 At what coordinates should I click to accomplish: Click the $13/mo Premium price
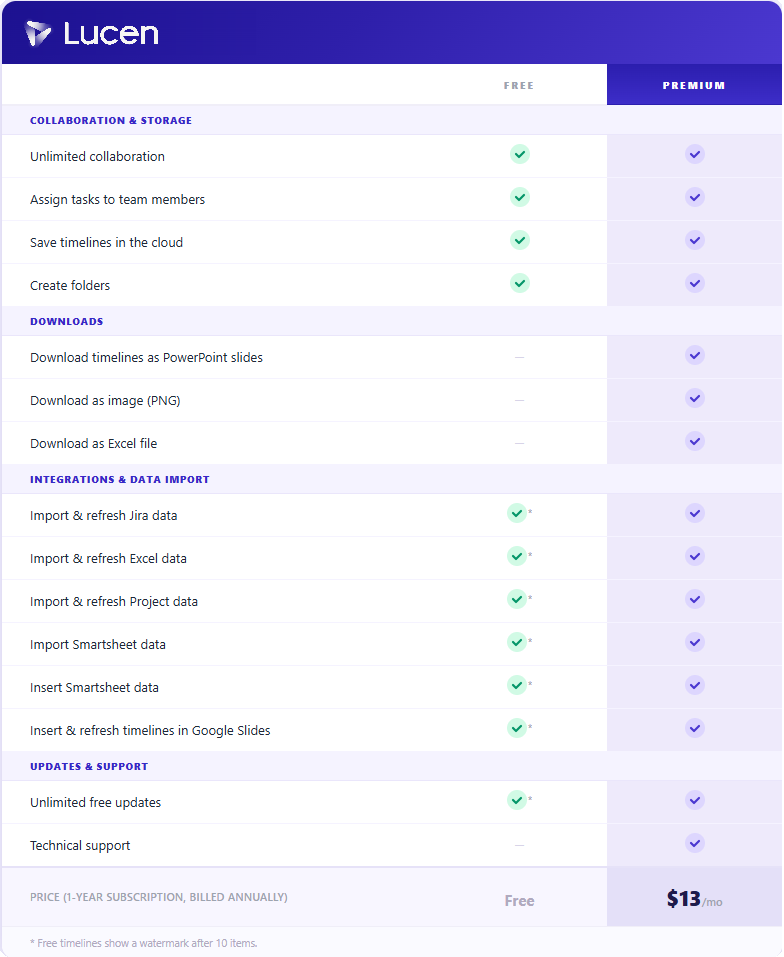click(694, 898)
